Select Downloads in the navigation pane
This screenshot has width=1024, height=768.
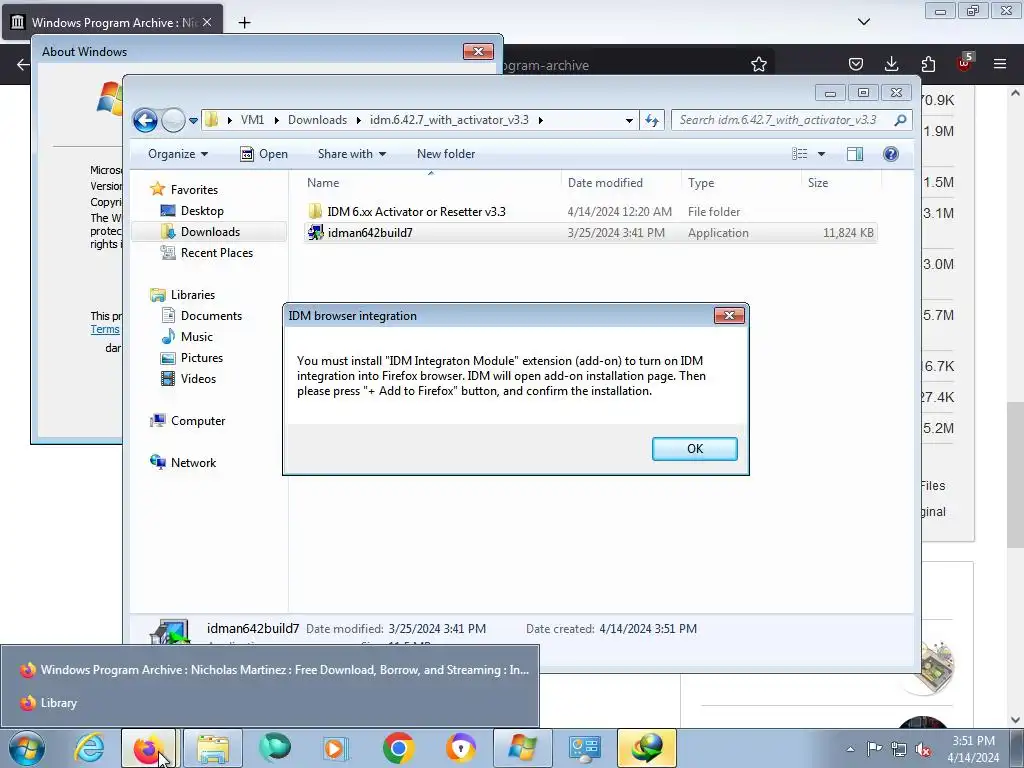pyautogui.click(x=210, y=232)
